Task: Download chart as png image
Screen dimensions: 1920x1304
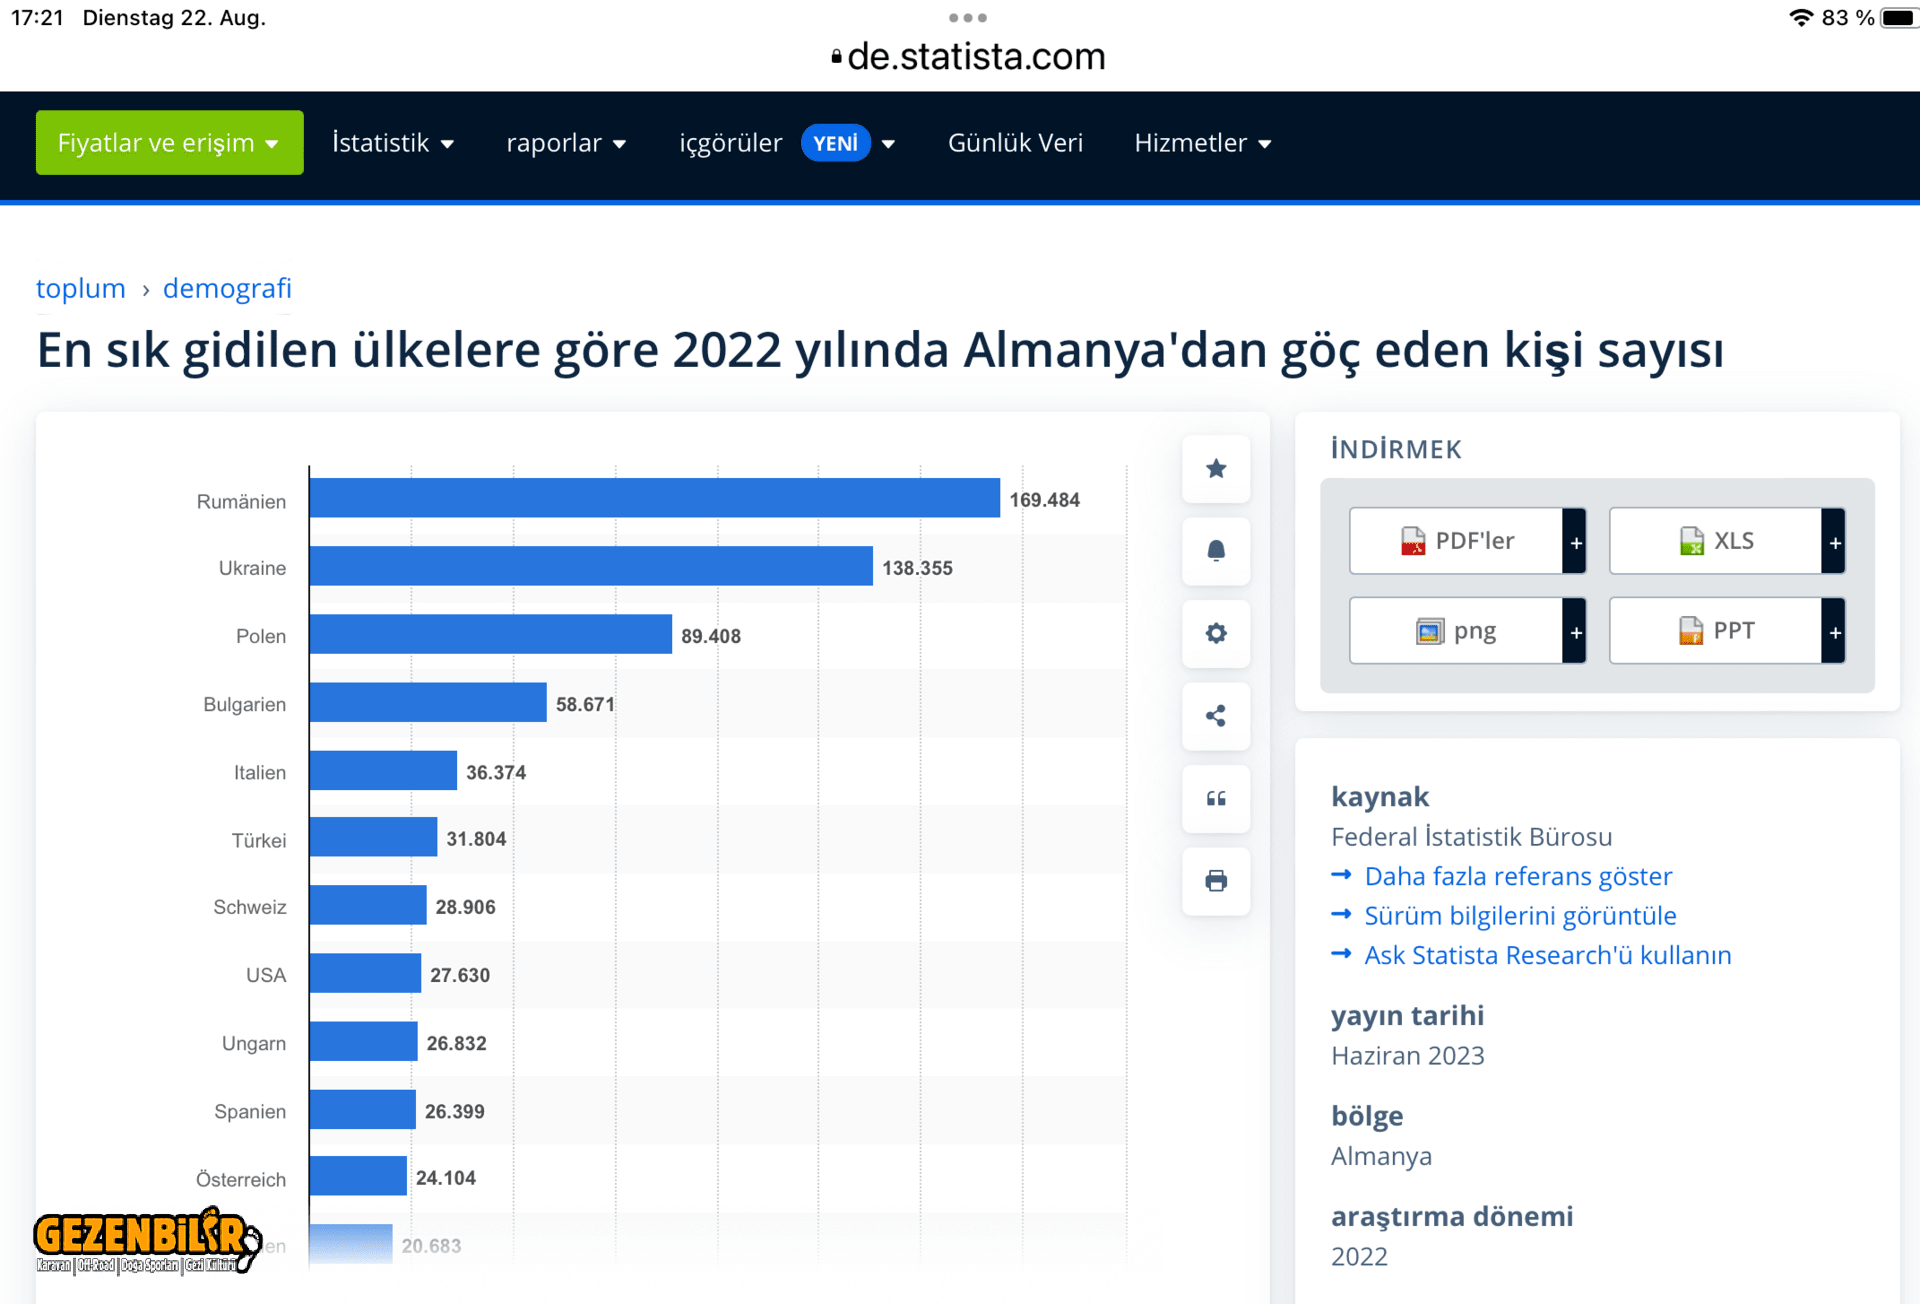Action: pos(1457,631)
